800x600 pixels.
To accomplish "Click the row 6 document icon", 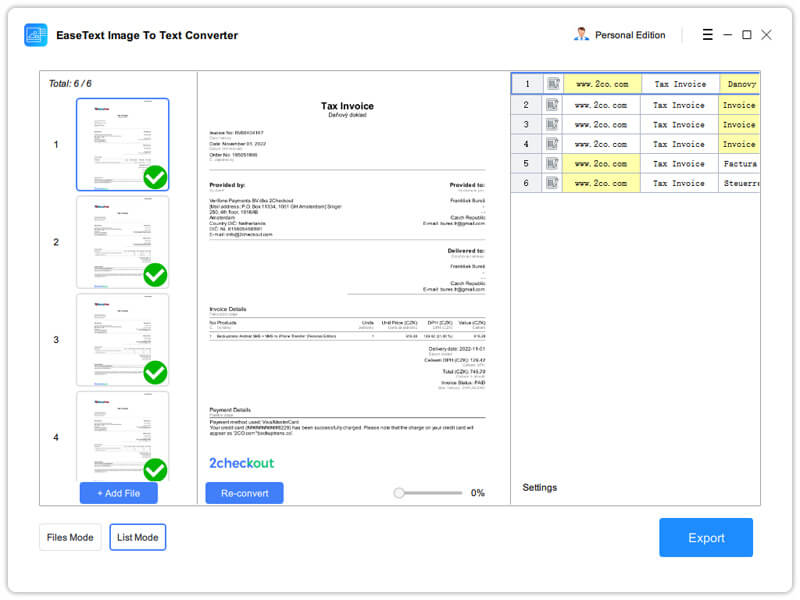I will [552, 183].
